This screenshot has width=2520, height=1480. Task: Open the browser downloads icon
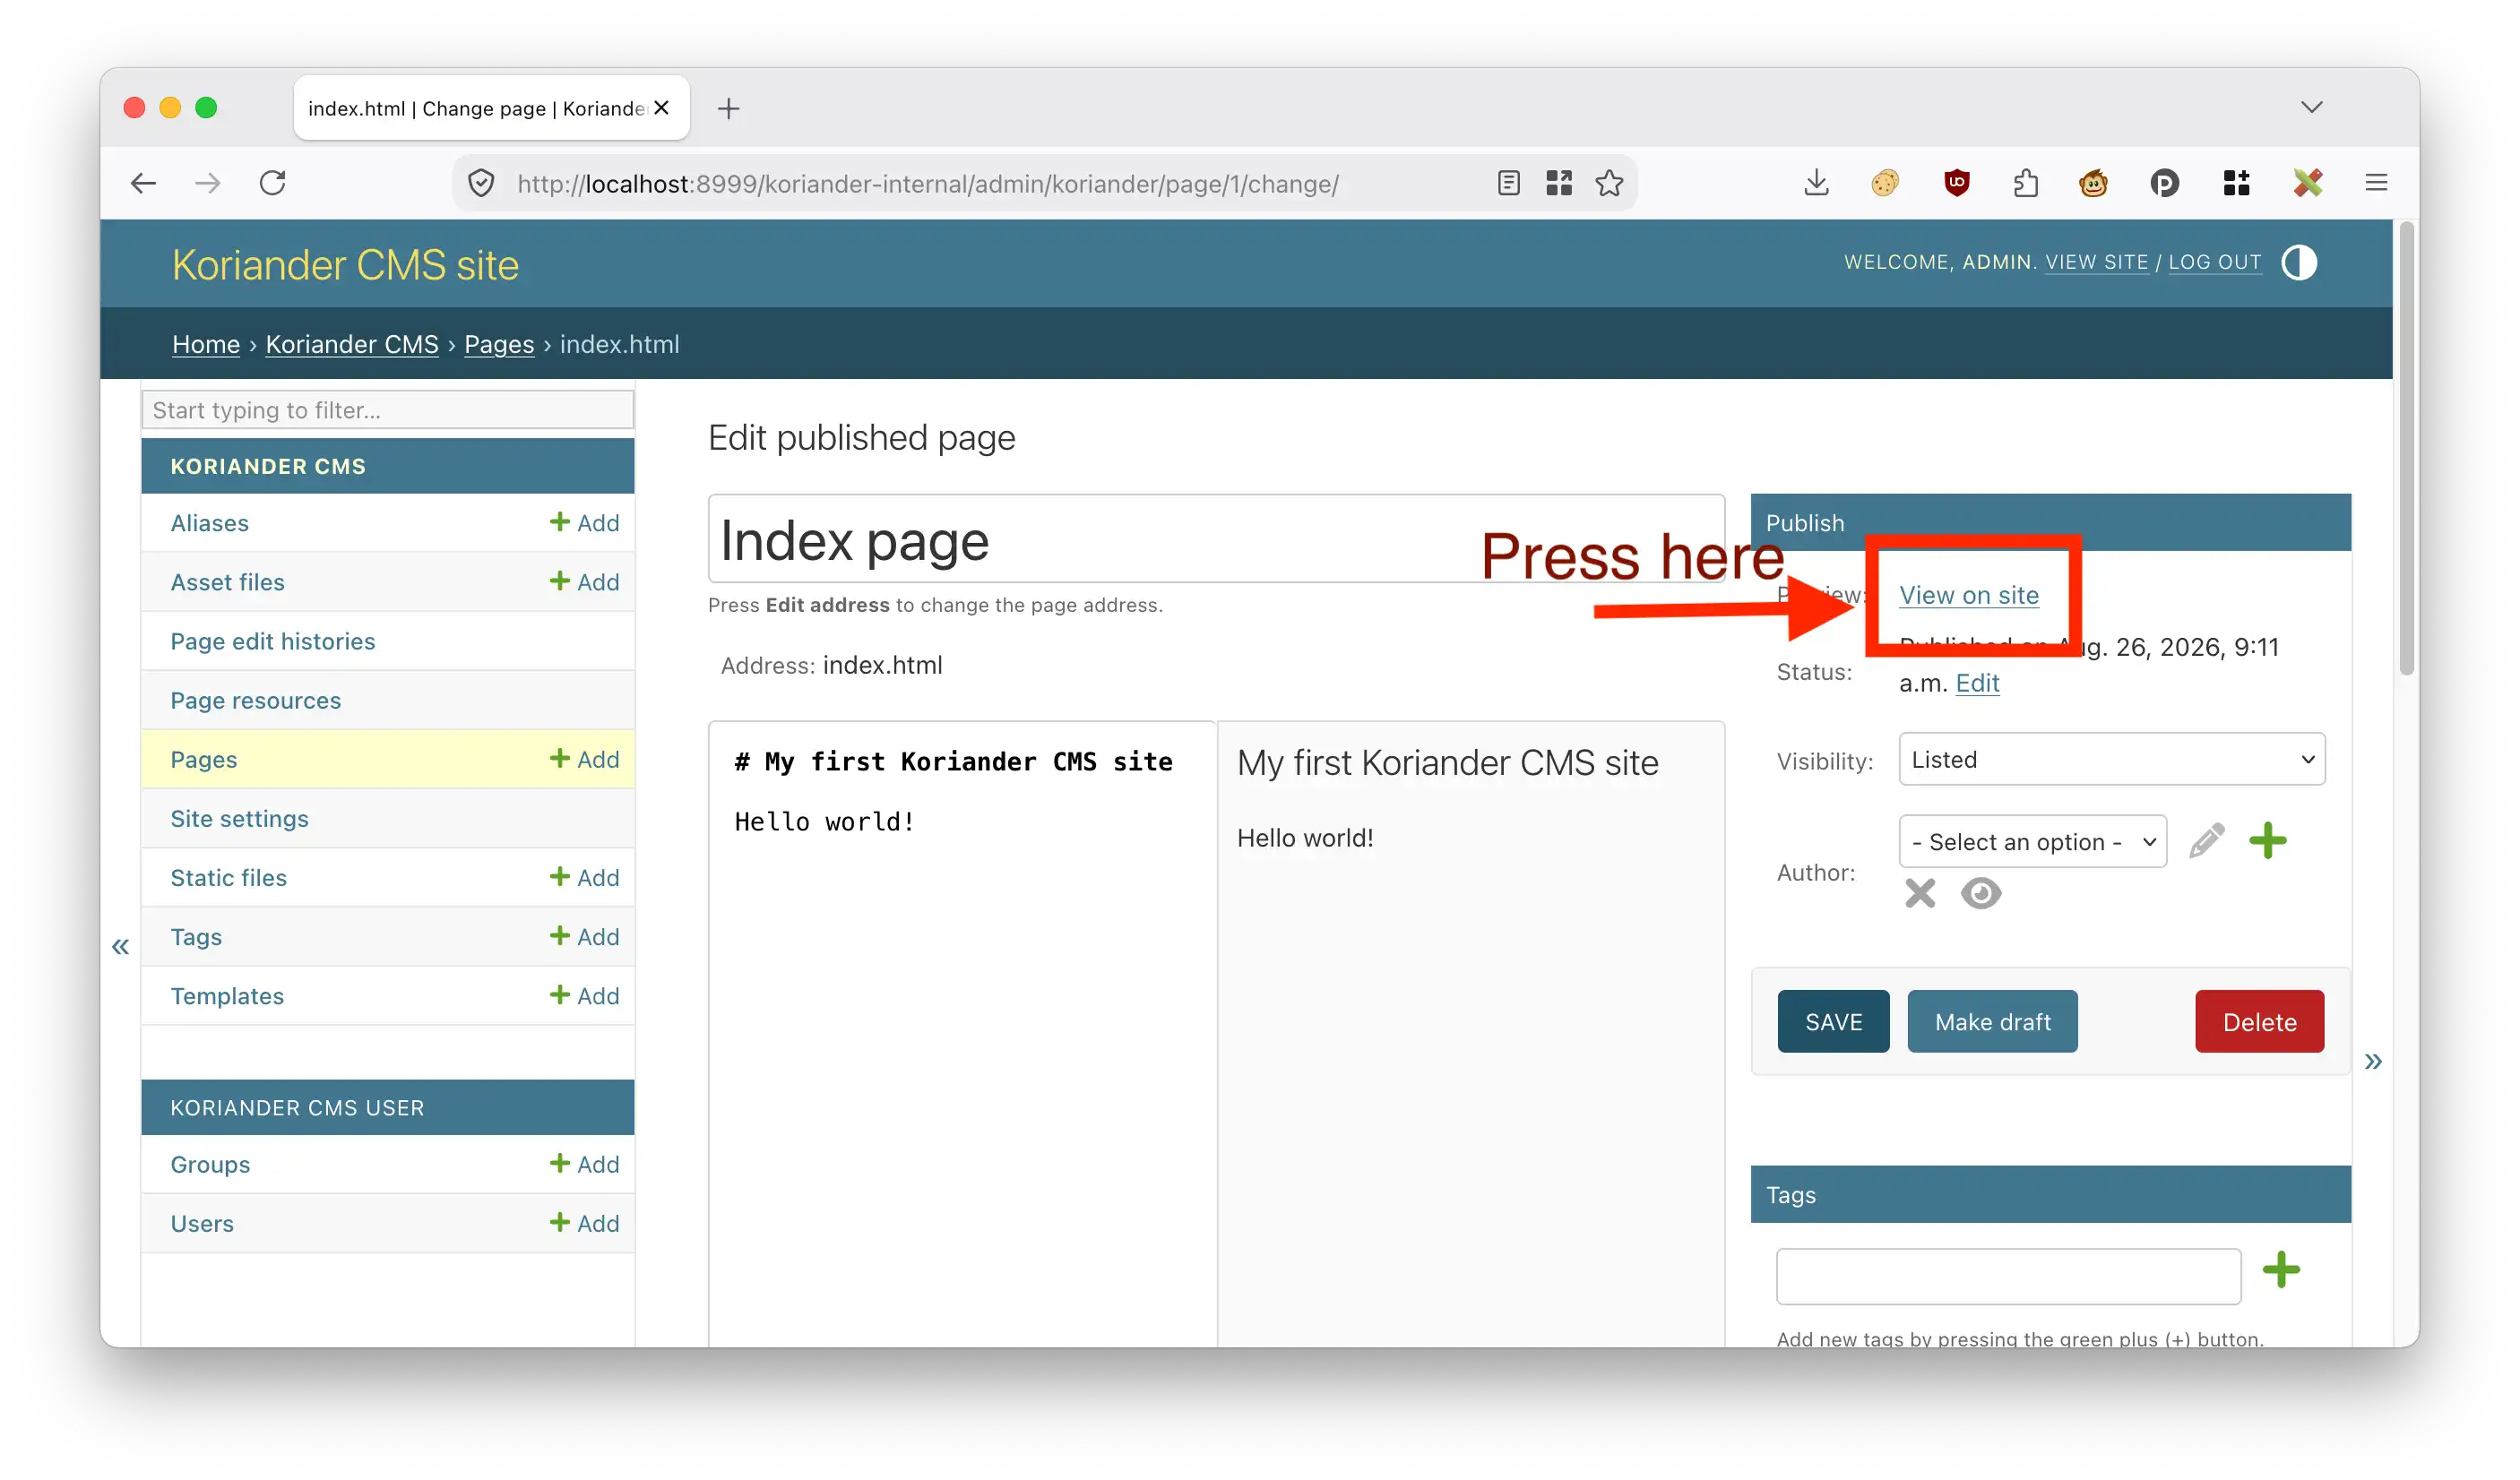1817,183
